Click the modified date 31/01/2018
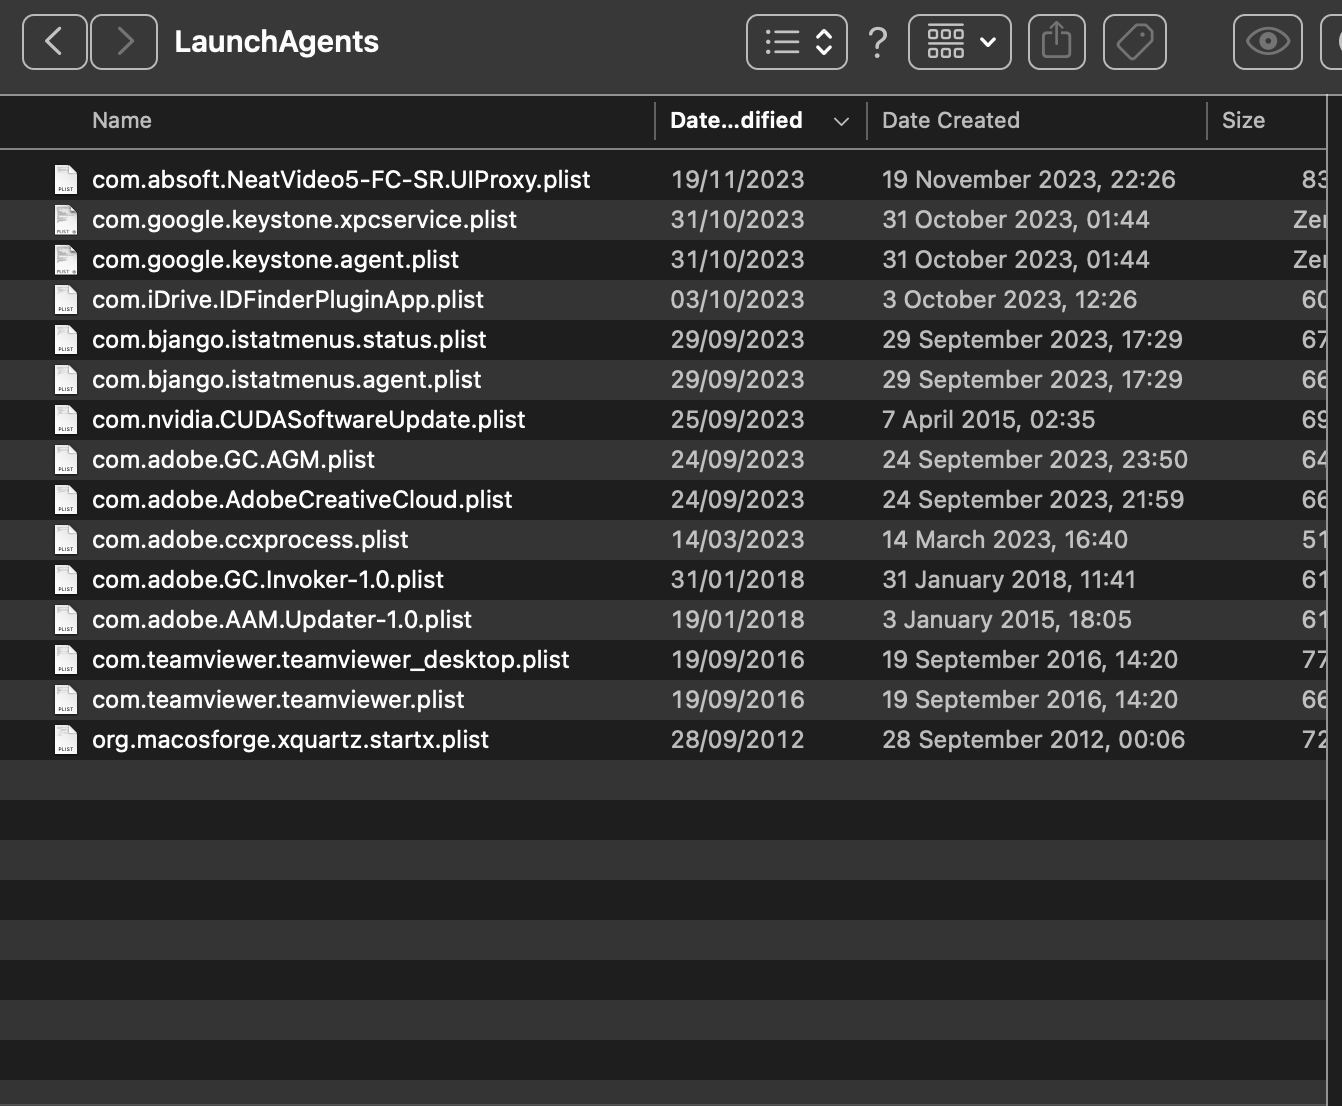 pyautogui.click(x=737, y=580)
